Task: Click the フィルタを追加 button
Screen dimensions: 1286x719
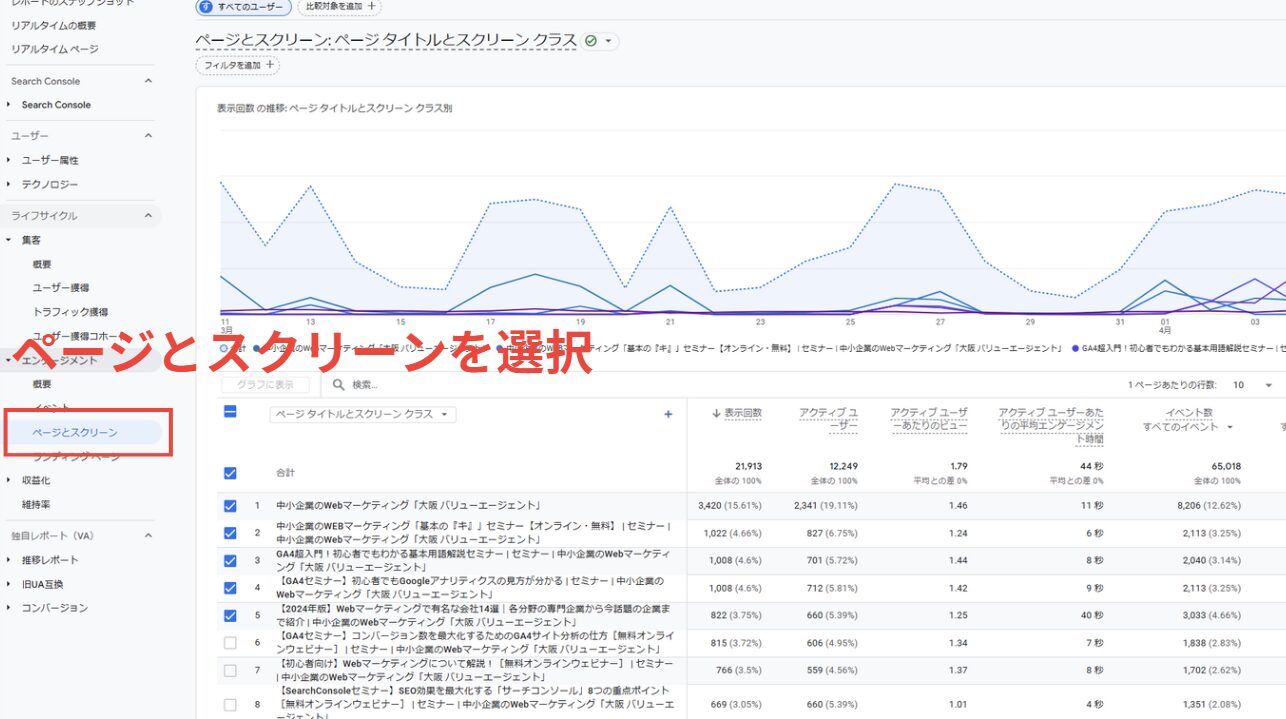Action: [238, 65]
